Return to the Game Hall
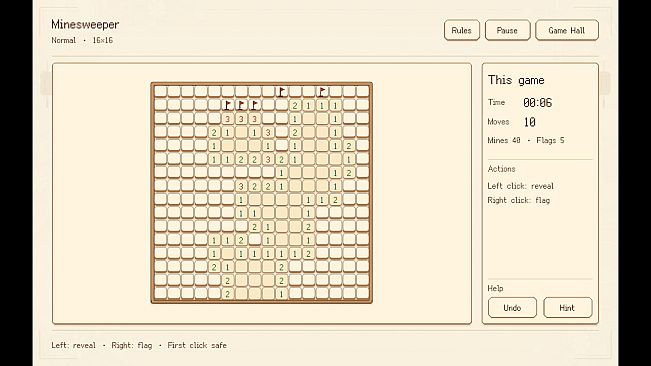 pos(567,30)
